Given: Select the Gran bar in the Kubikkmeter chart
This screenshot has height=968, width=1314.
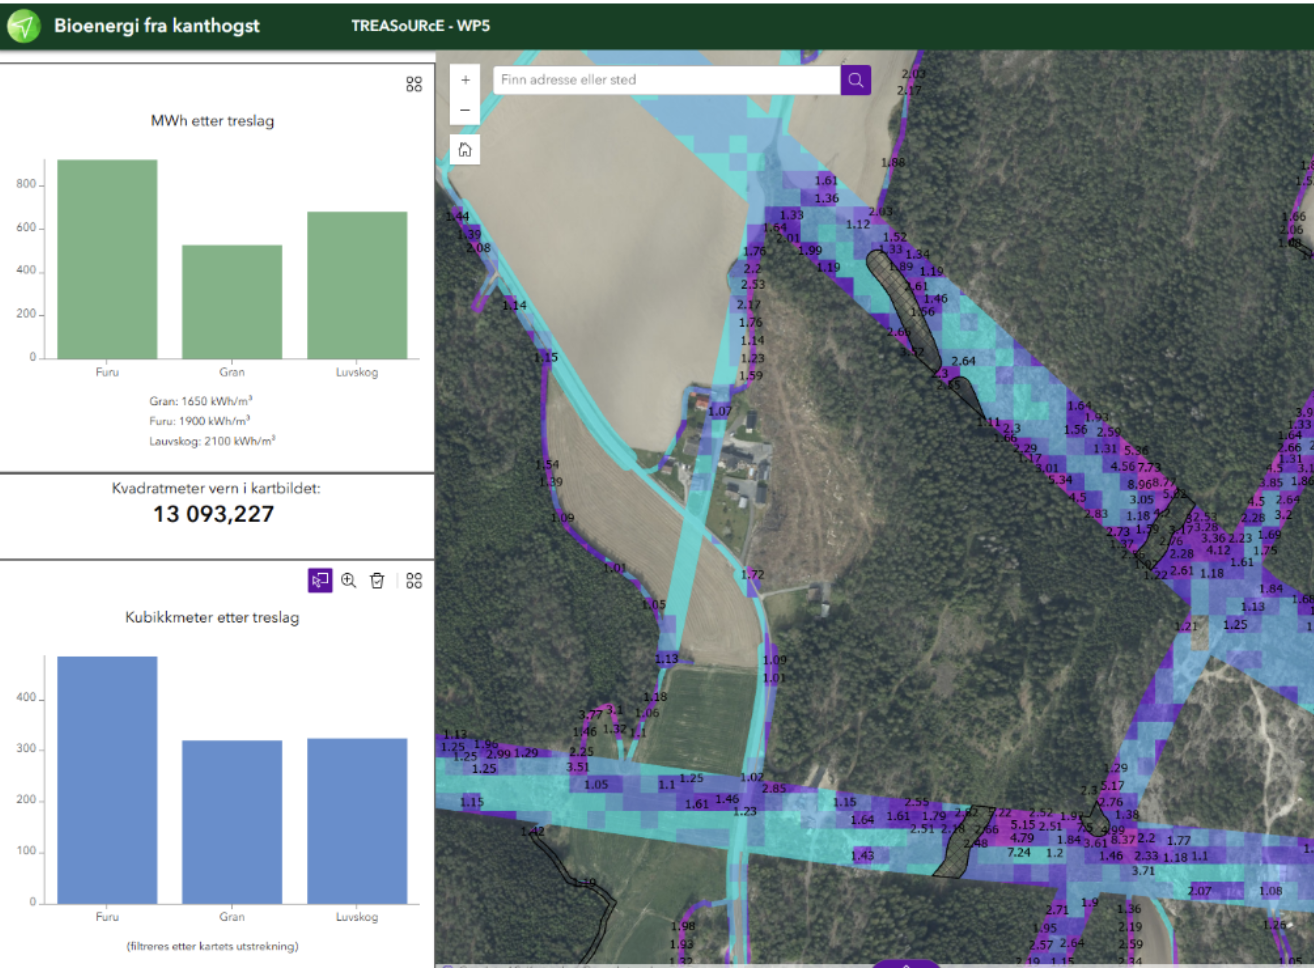Looking at the screenshot, I should point(232,820).
